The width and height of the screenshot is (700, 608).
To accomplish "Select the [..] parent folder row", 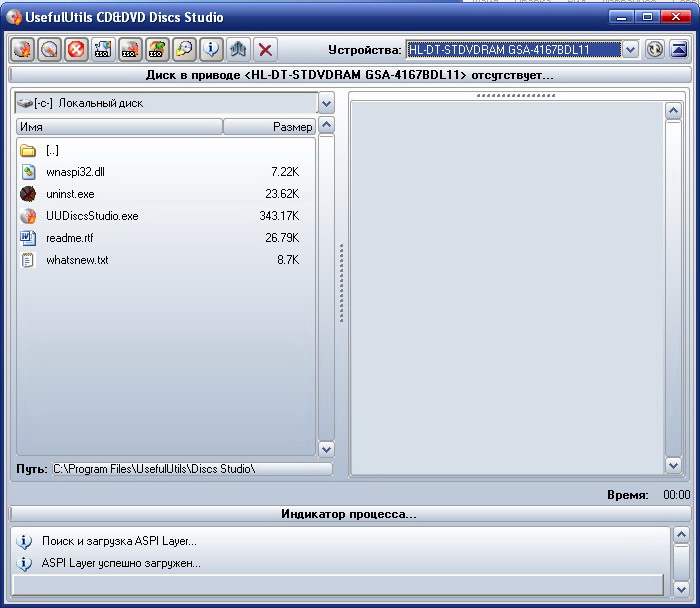I will click(166, 150).
